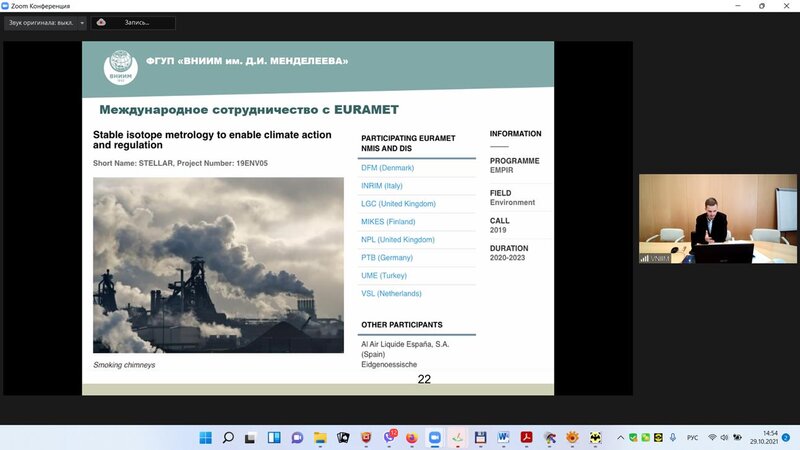
Task: Open the Windows Start menu
Action: pos(205,438)
